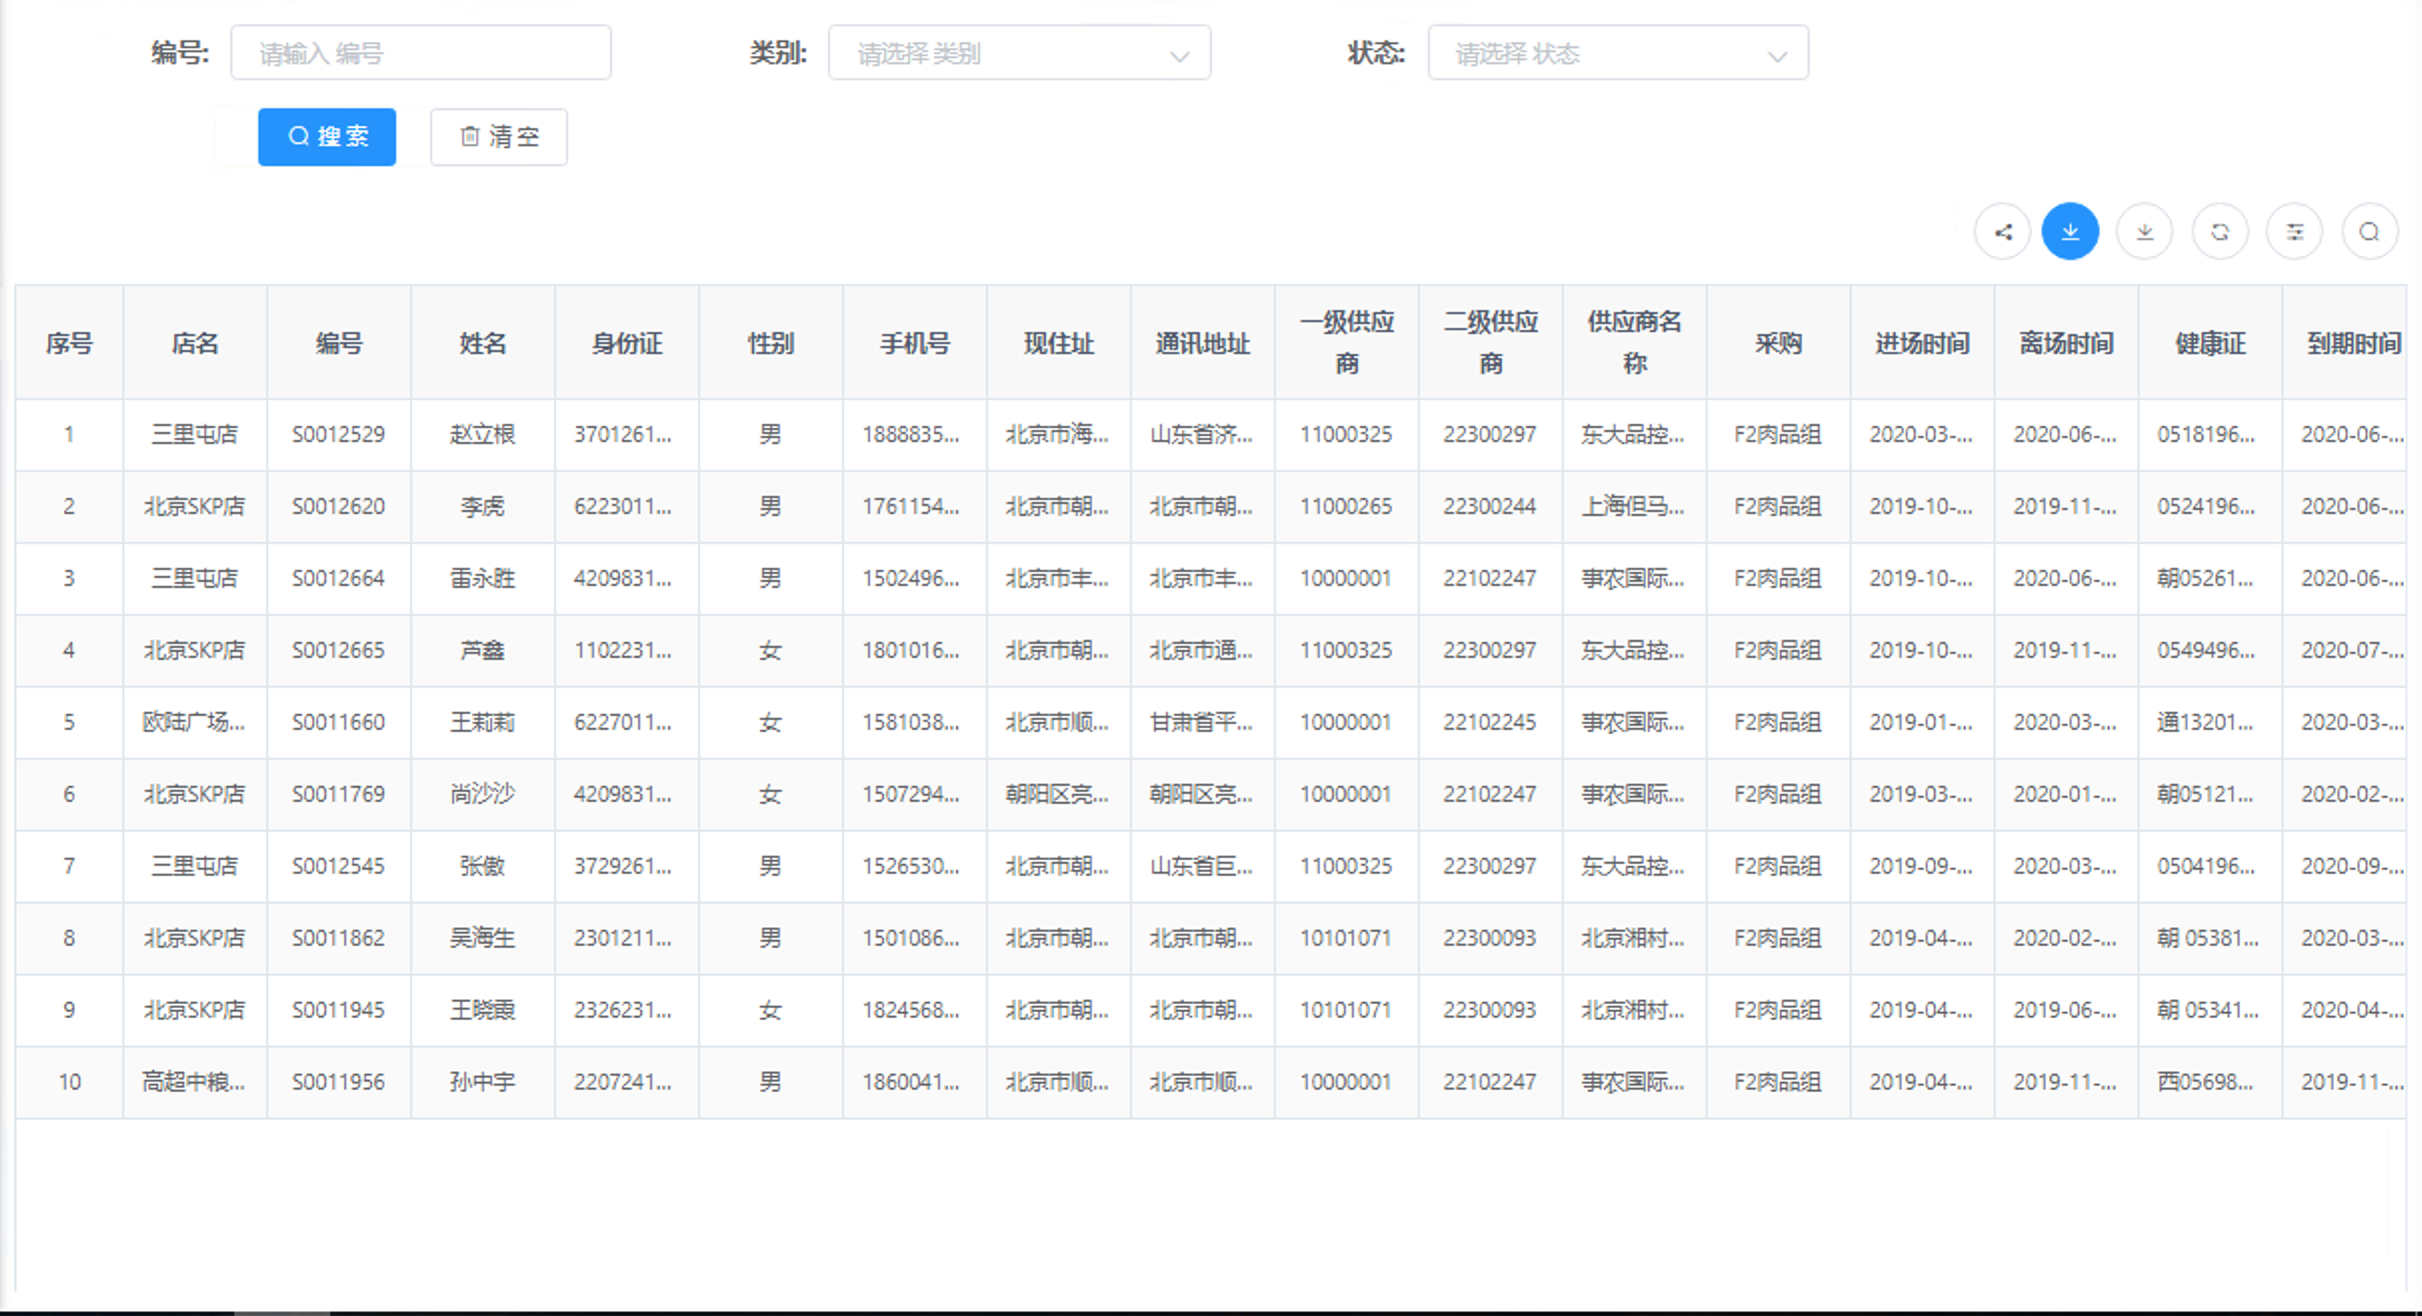The image size is (2422, 1316).
Task: Click the share icon above the table
Action: 2003,231
